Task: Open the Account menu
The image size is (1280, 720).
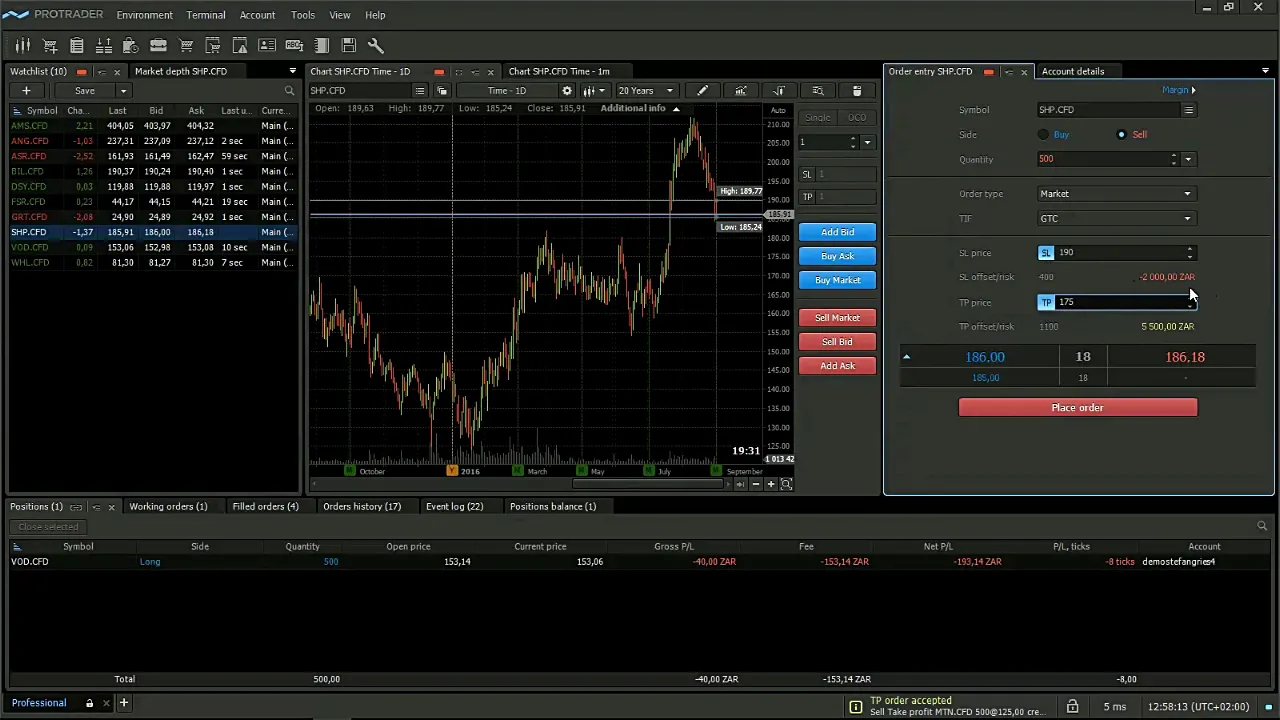Action: point(257,15)
